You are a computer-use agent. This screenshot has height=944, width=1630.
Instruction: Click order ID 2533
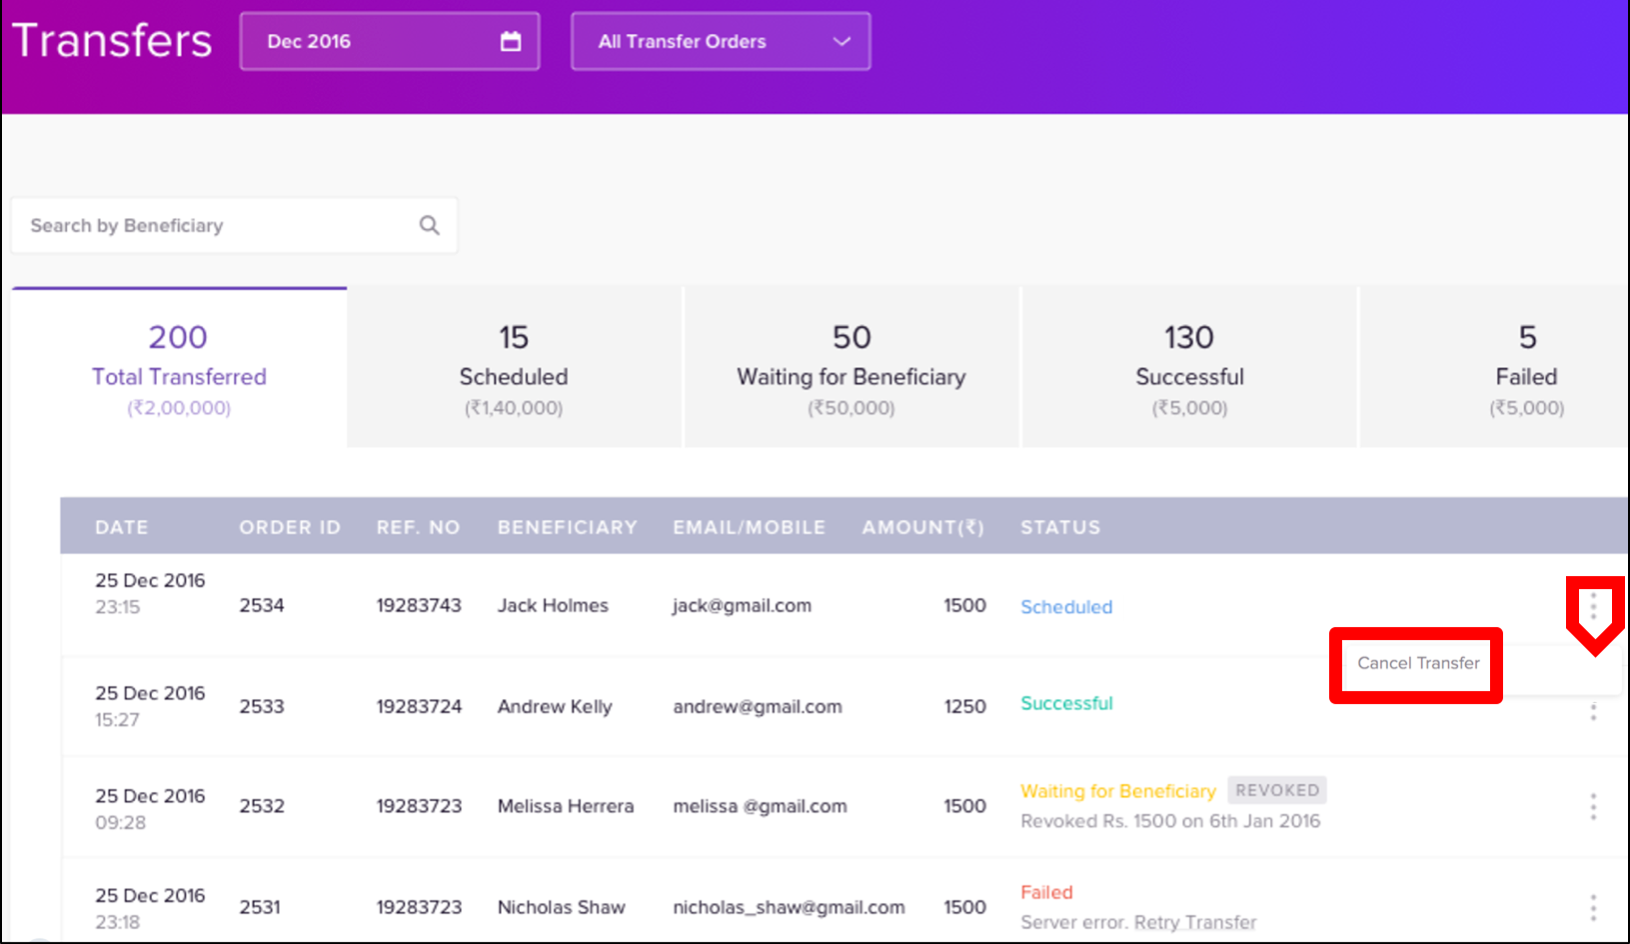coord(262,706)
